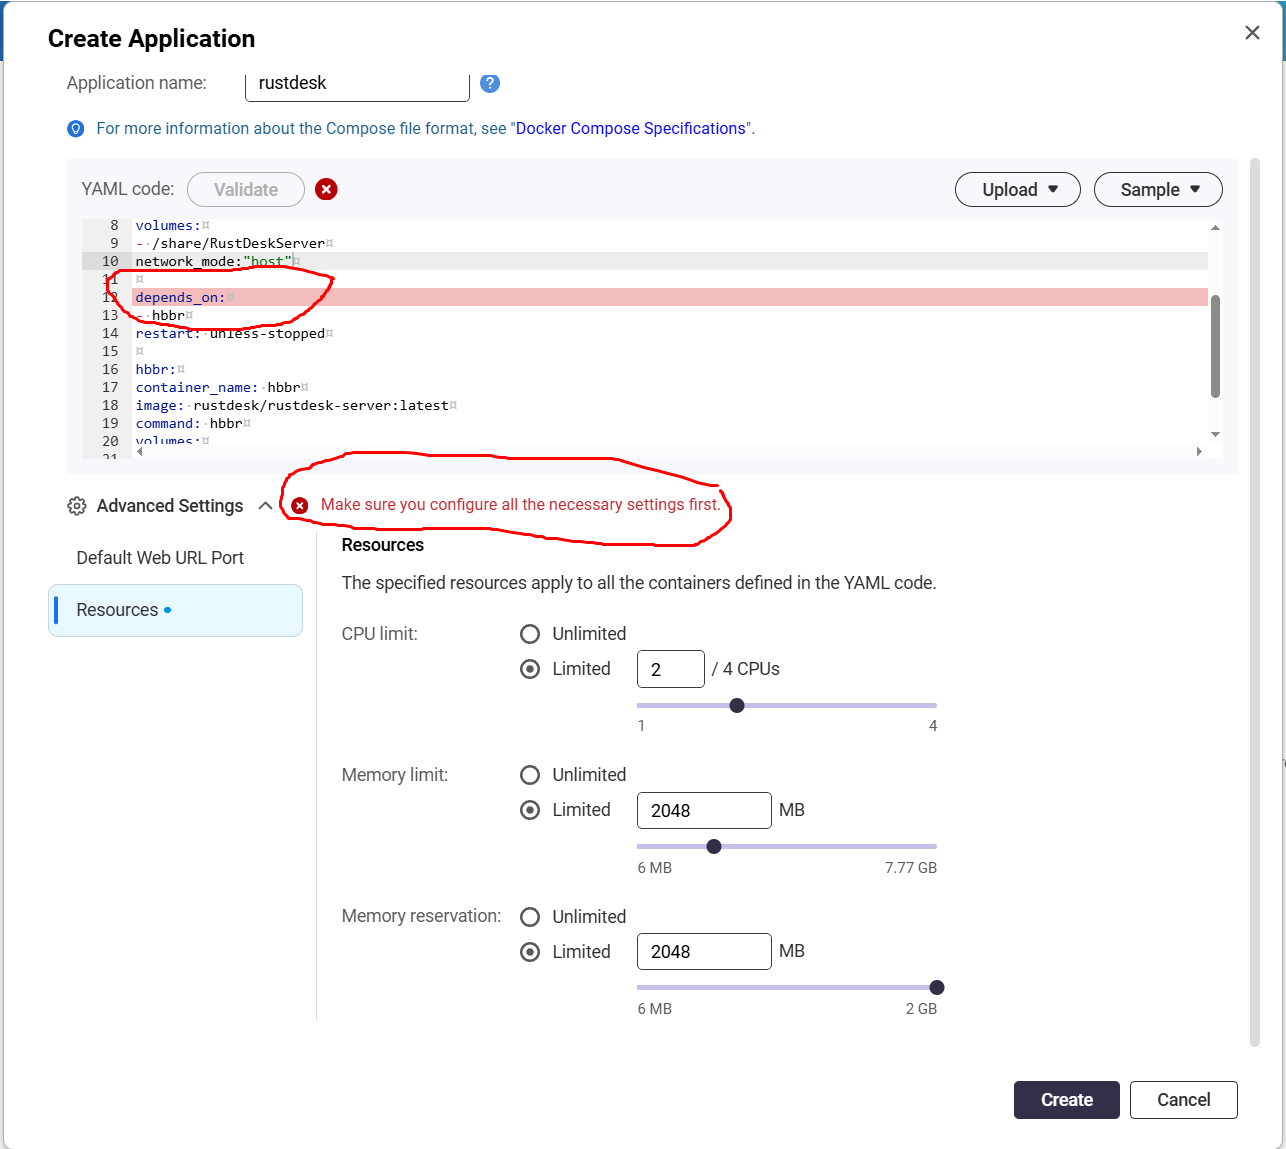Click the CPU limit value field

coord(671,669)
